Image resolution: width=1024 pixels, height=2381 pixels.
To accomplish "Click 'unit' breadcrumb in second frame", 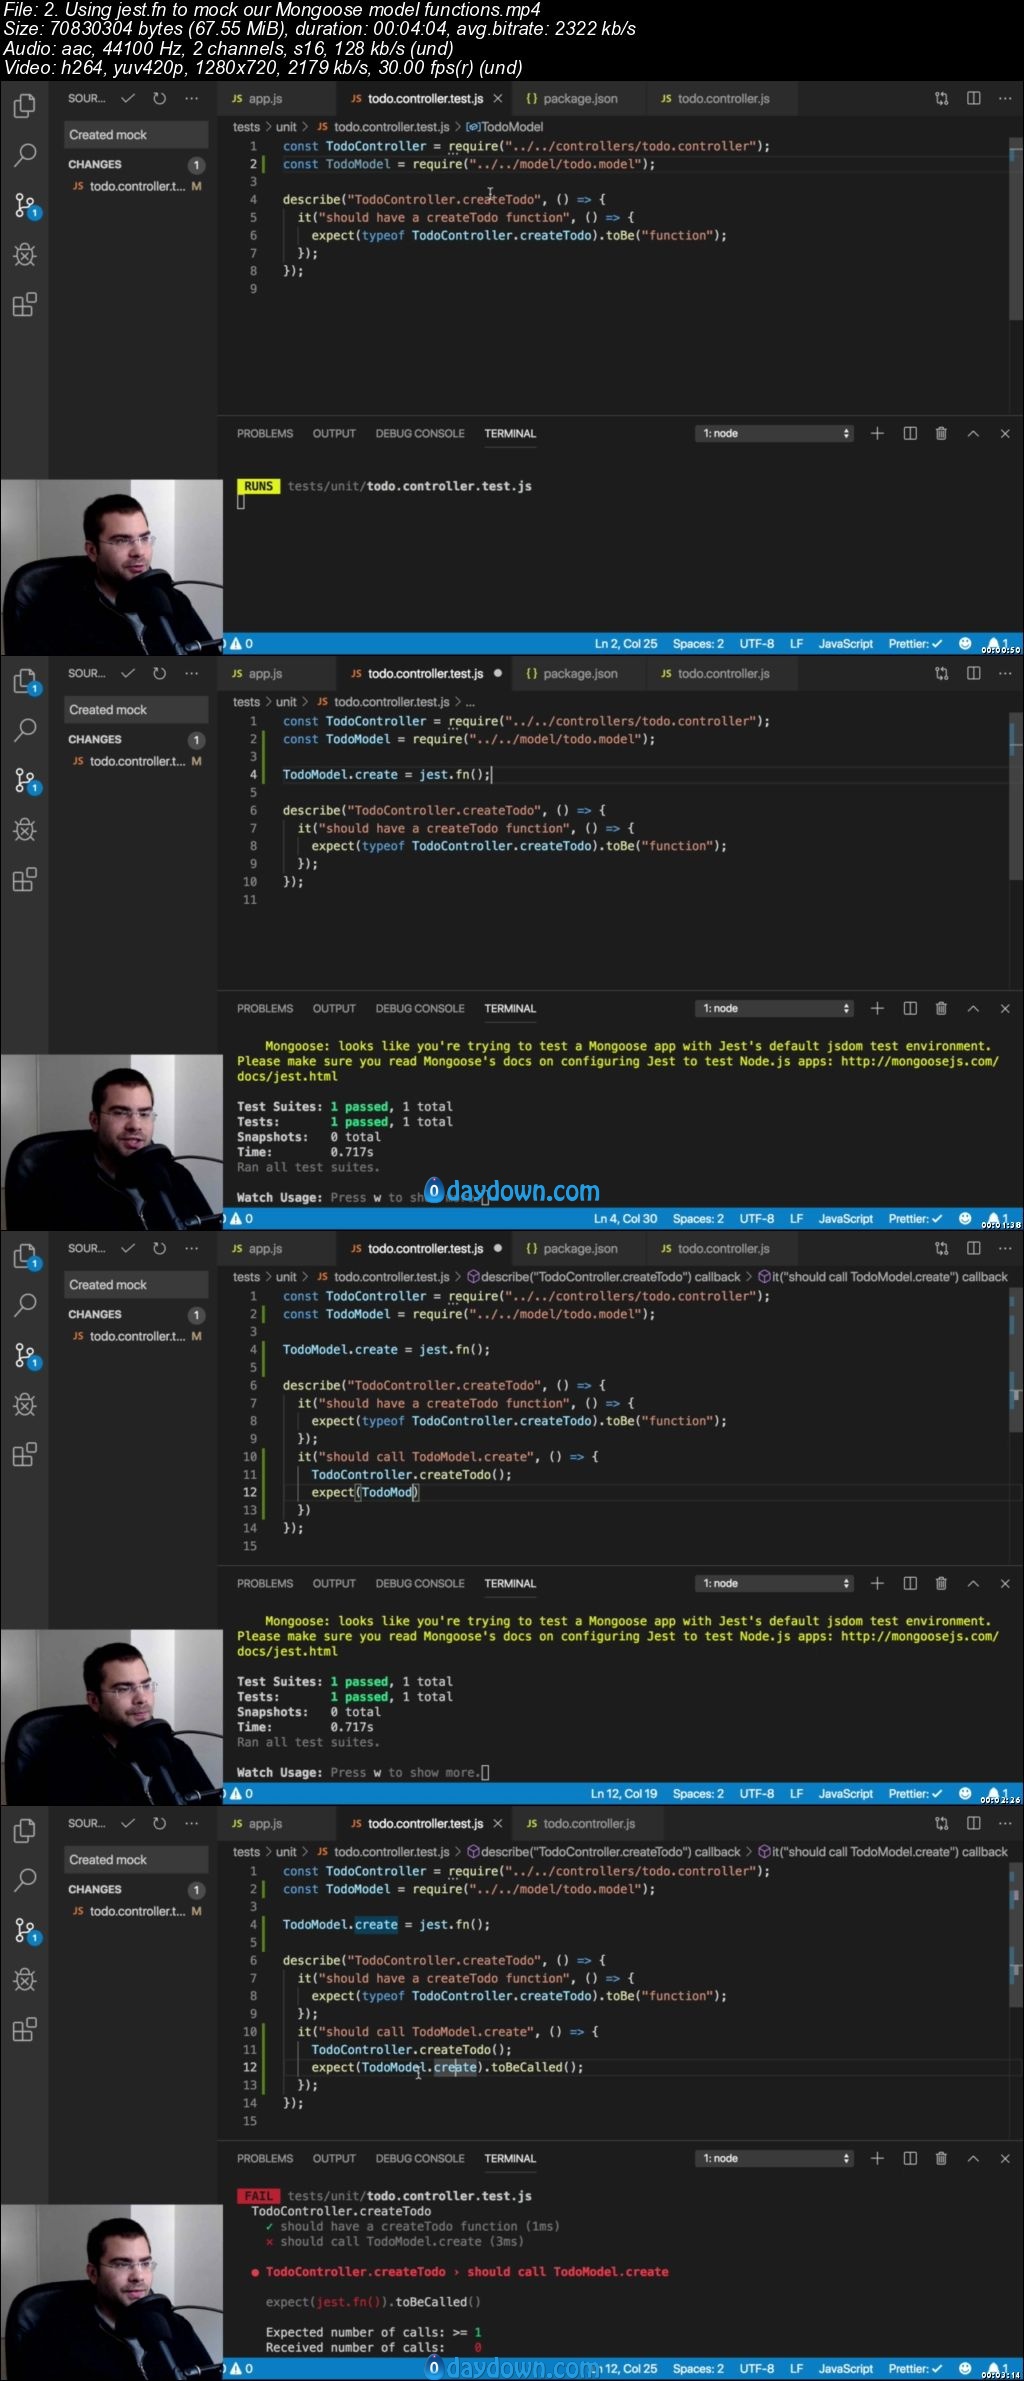I will (286, 702).
